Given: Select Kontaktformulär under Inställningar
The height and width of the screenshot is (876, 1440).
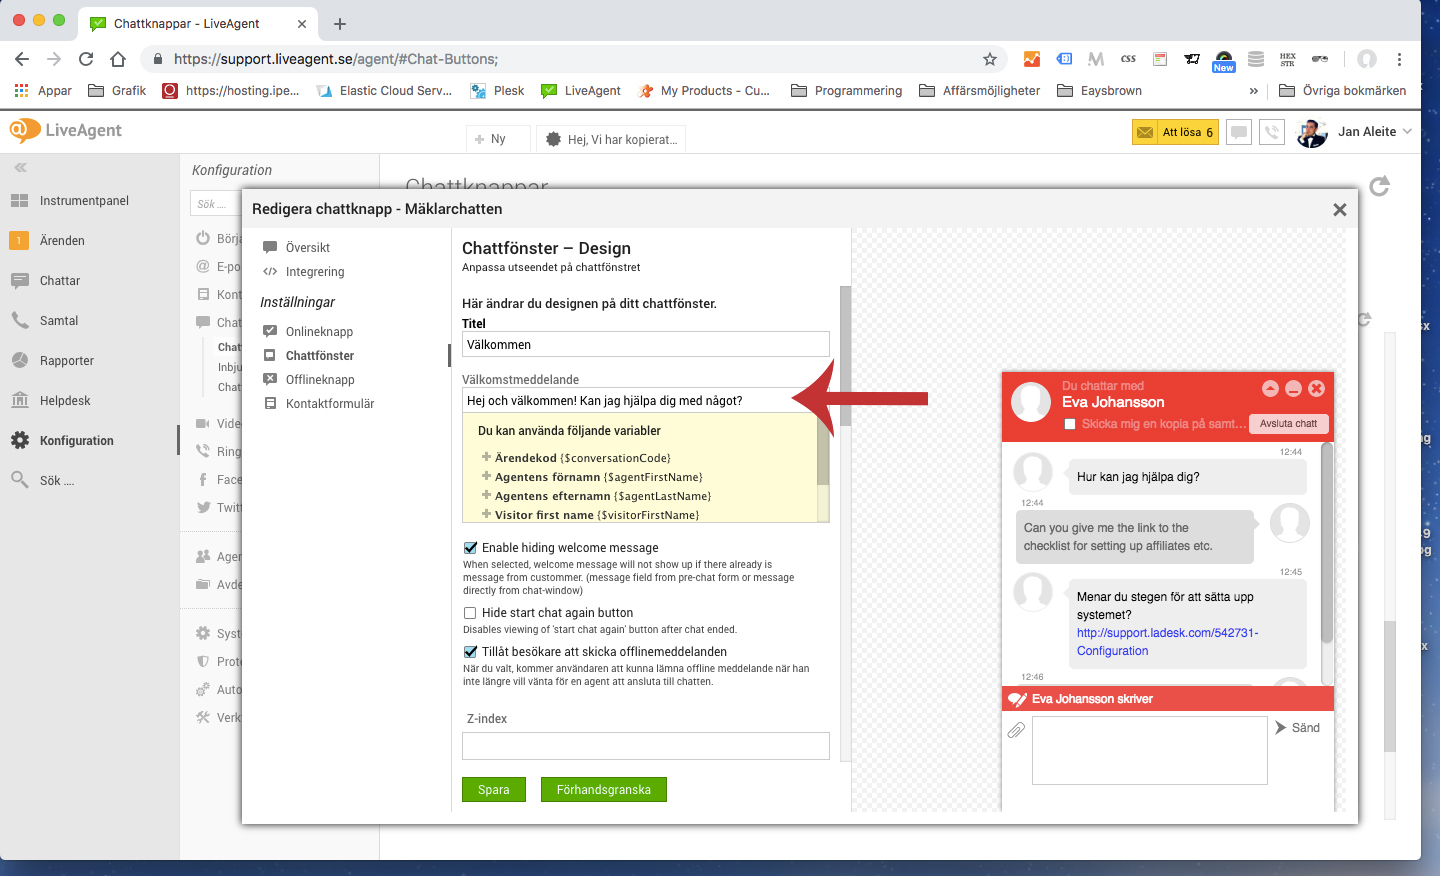Looking at the screenshot, I should [x=330, y=404].
